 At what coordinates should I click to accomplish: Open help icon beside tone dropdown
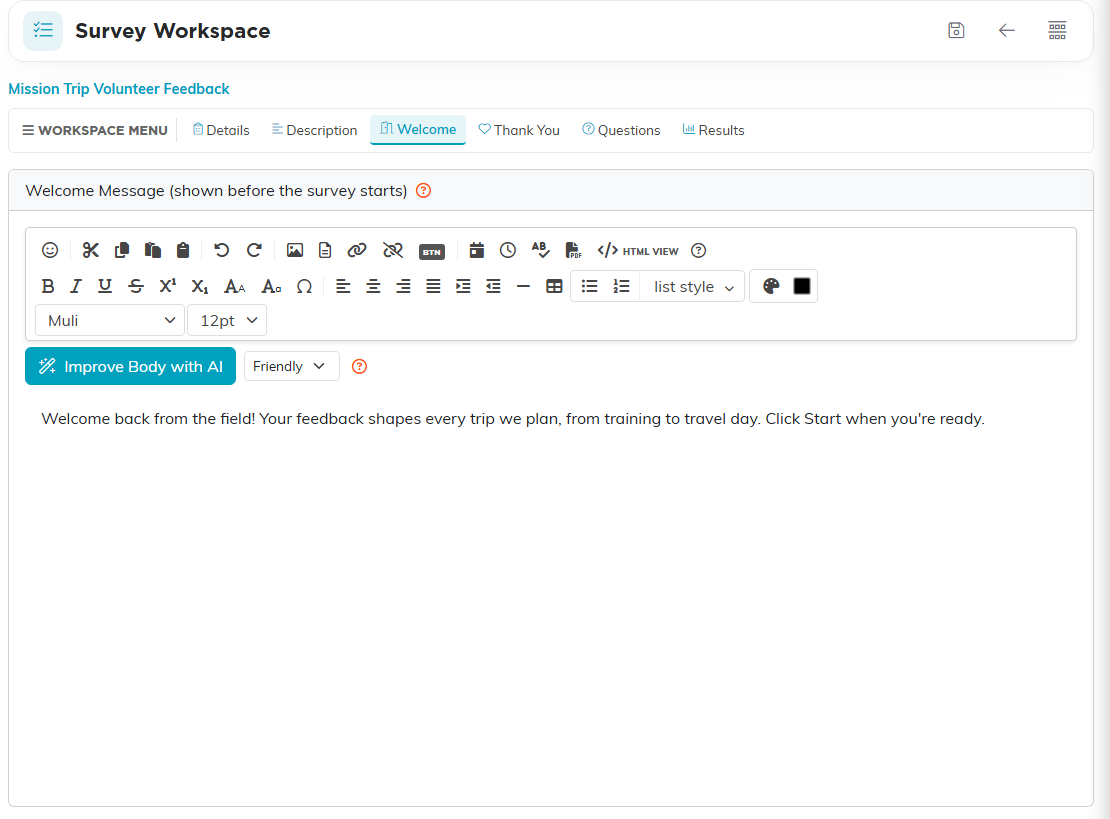pos(360,367)
